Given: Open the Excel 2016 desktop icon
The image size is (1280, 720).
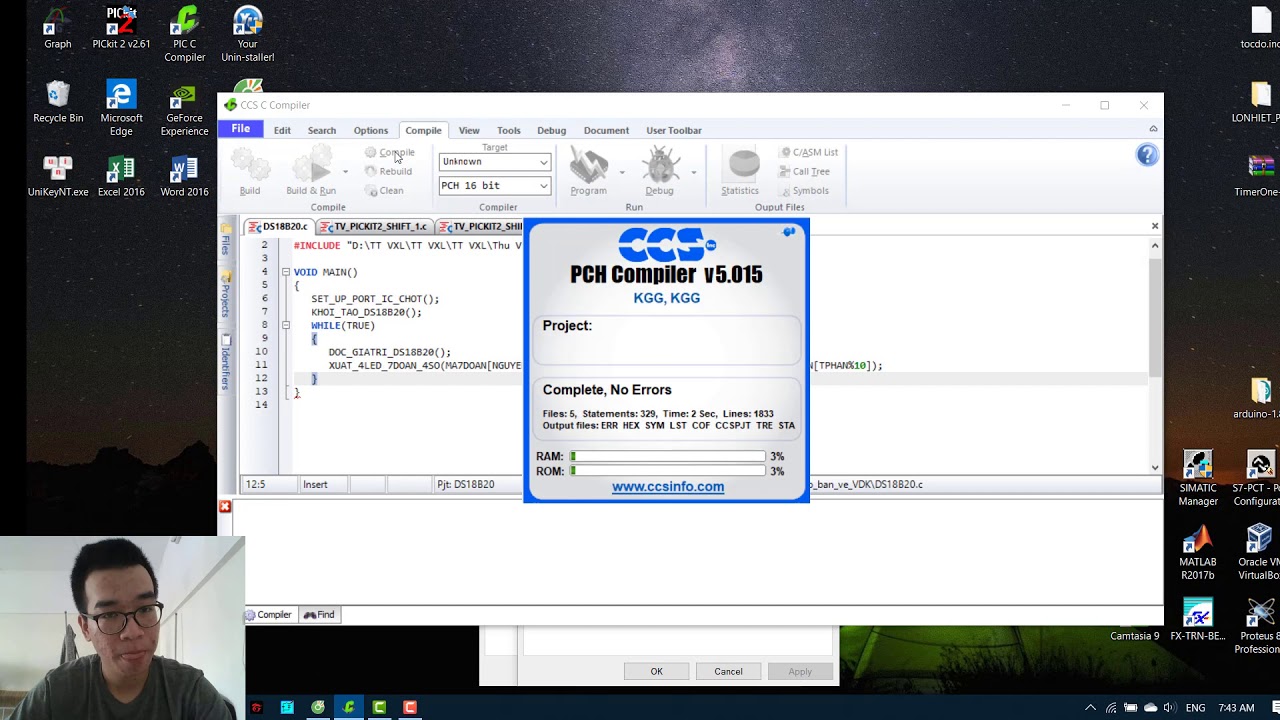Looking at the screenshot, I should pyautogui.click(x=121, y=176).
